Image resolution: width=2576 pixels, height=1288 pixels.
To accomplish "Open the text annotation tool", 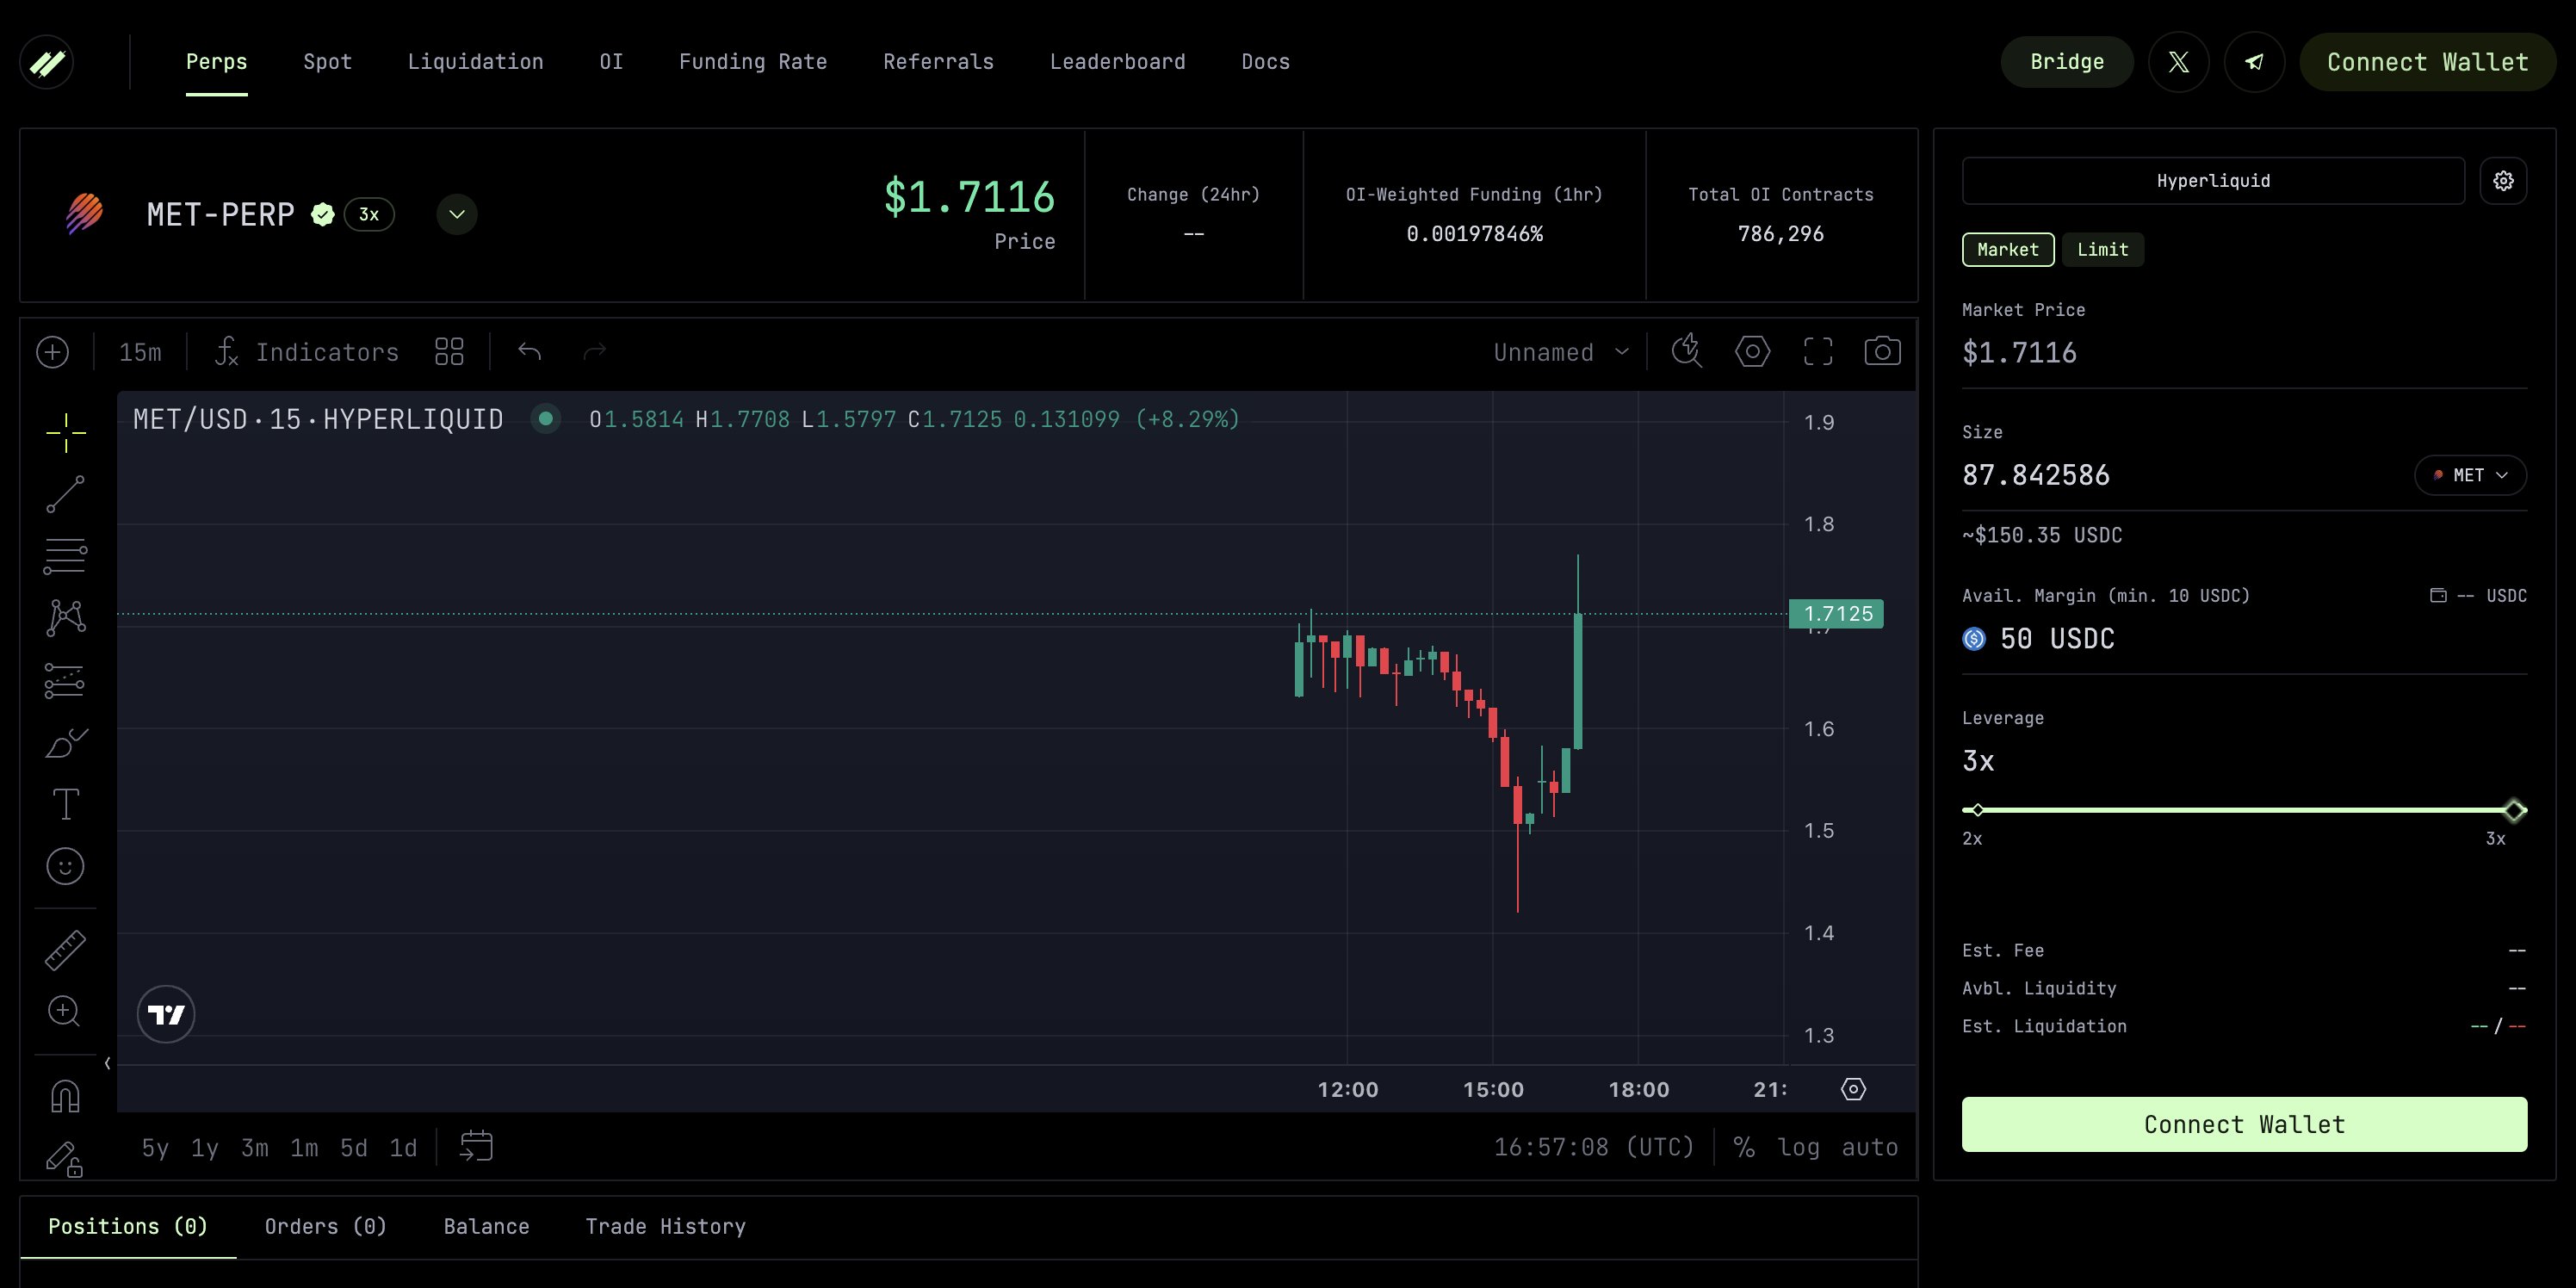I will point(65,803).
